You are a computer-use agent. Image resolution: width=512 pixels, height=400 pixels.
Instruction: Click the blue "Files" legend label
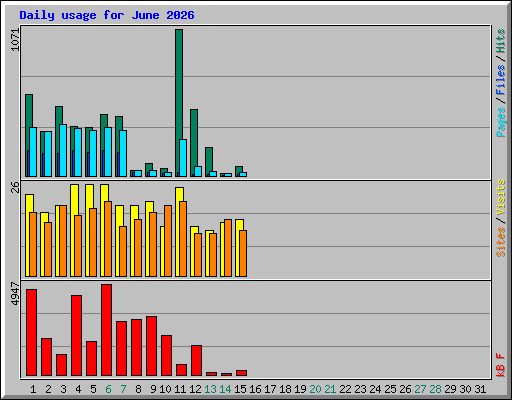click(501, 80)
